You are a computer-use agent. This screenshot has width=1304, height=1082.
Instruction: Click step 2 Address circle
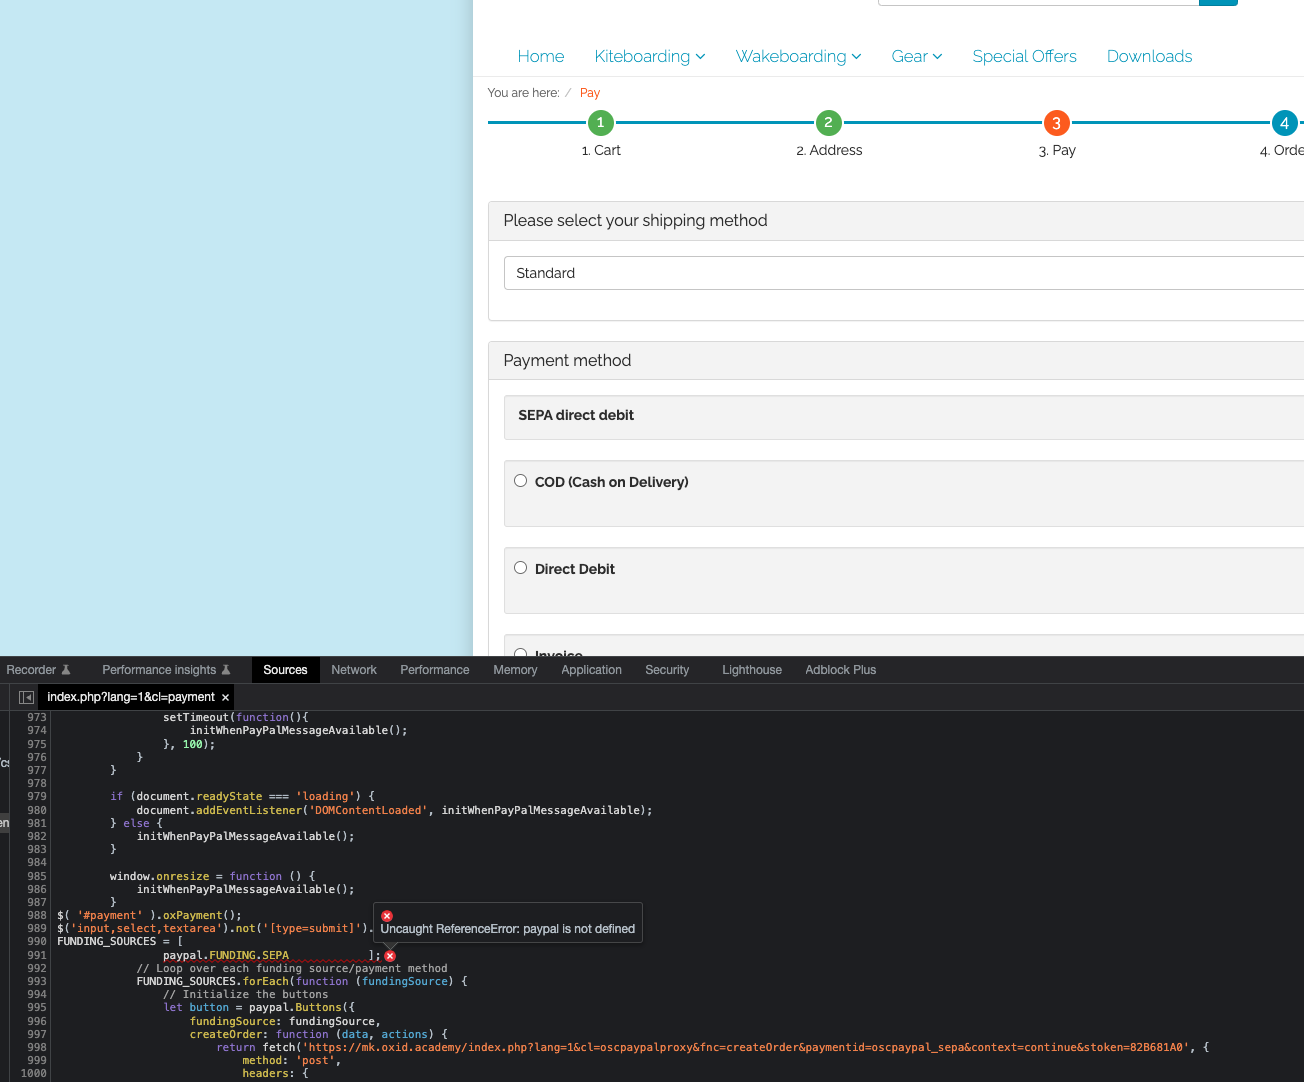click(x=828, y=123)
